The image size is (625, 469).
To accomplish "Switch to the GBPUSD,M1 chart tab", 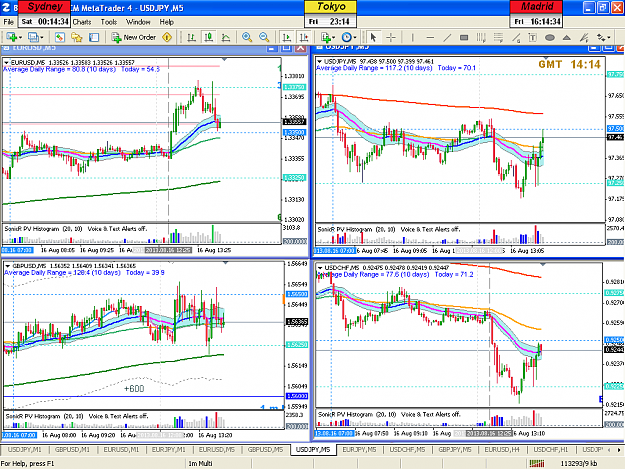I will [72, 449].
